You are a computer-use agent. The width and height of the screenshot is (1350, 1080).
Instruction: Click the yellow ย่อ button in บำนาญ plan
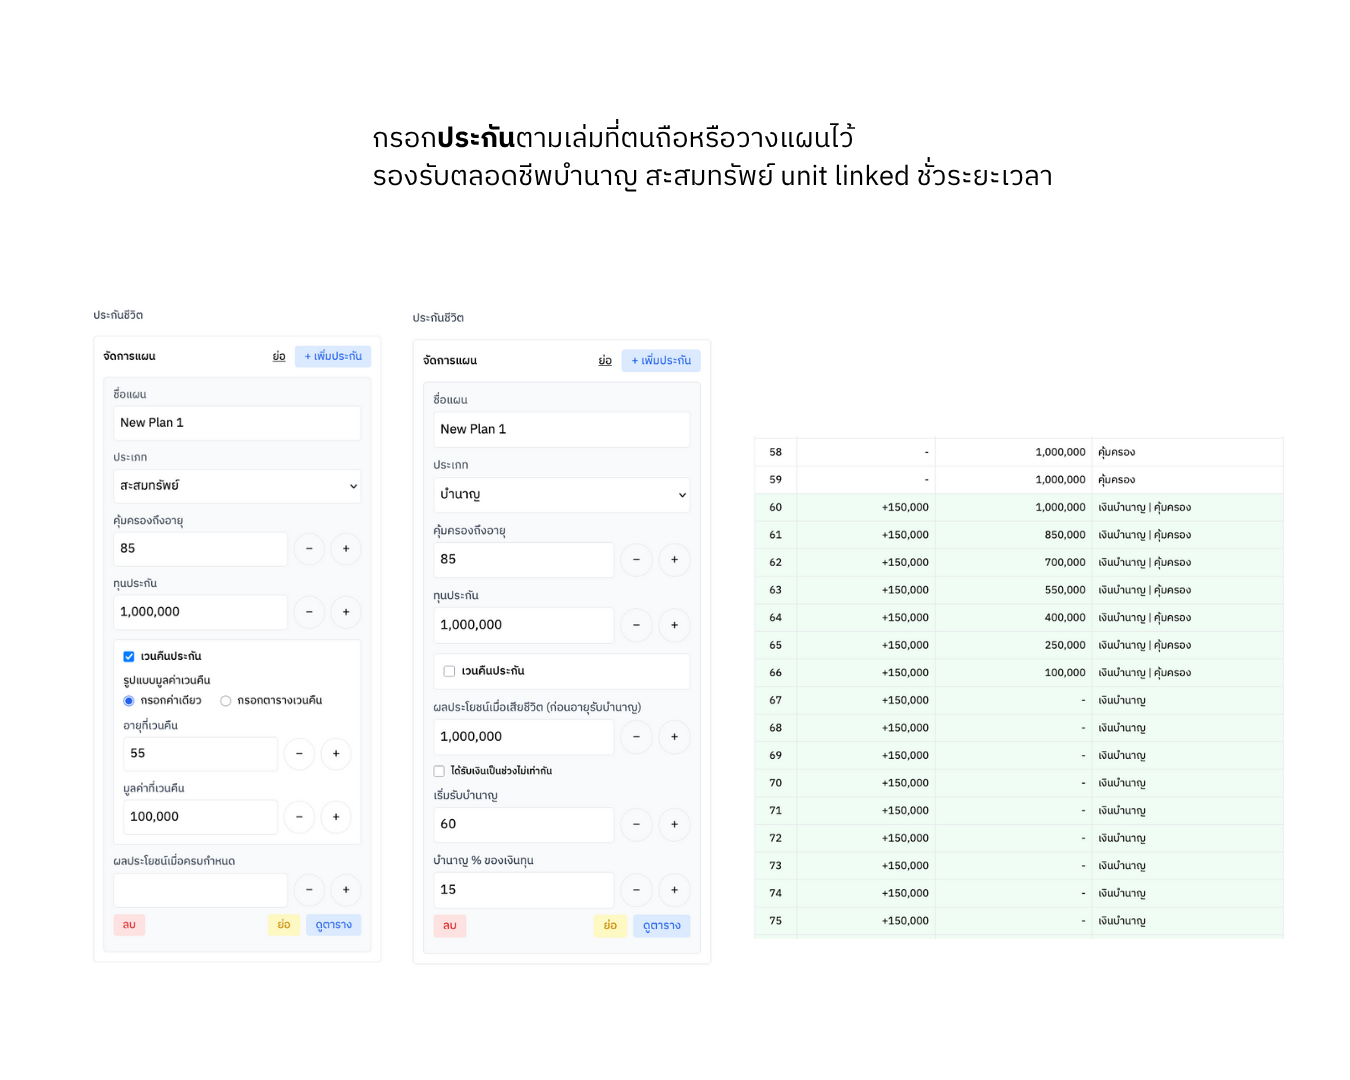point(610,926)
